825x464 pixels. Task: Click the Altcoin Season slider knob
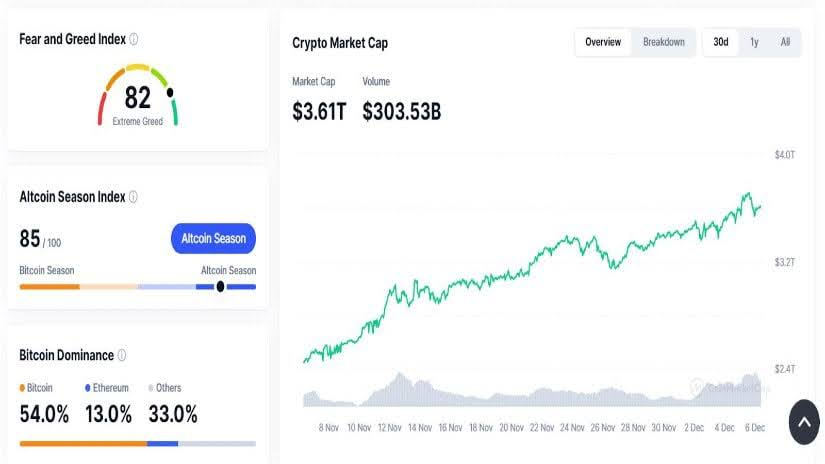pos(220,287)
